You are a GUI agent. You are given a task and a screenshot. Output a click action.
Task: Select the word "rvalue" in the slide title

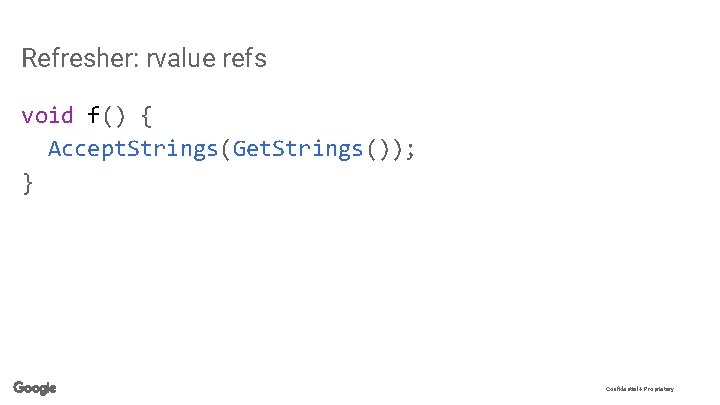tap(182, 59)
